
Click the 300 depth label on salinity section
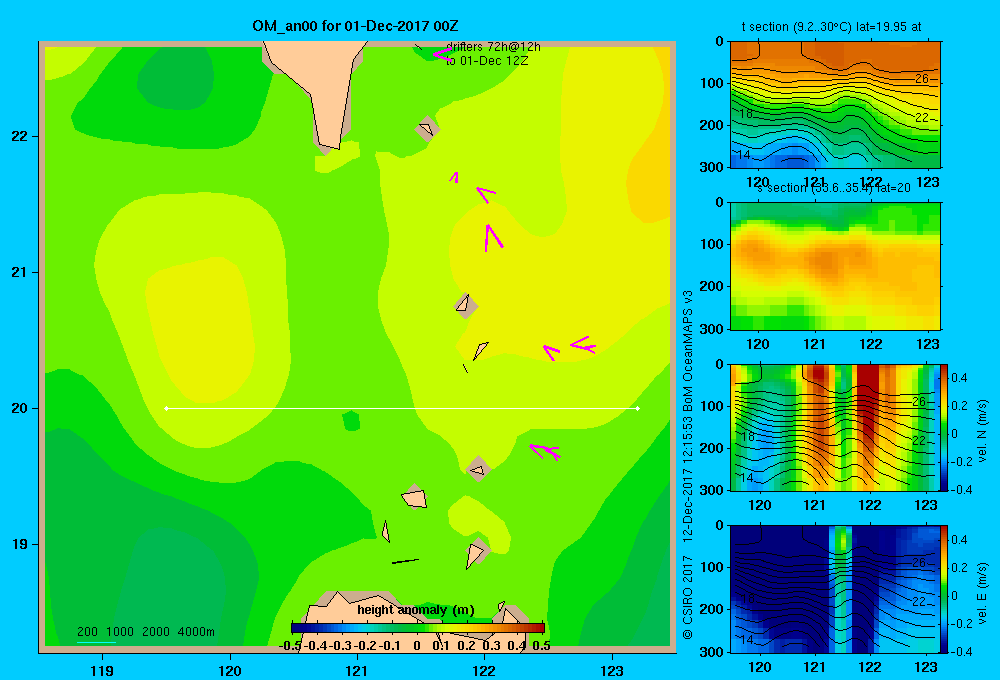711,329
